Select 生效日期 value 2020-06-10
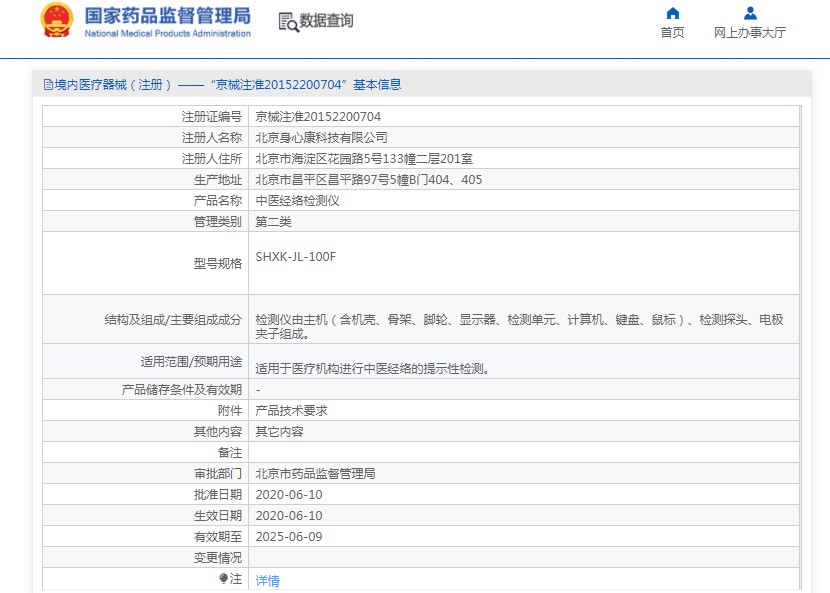830x593 pixels. click(x=289, y=516)
